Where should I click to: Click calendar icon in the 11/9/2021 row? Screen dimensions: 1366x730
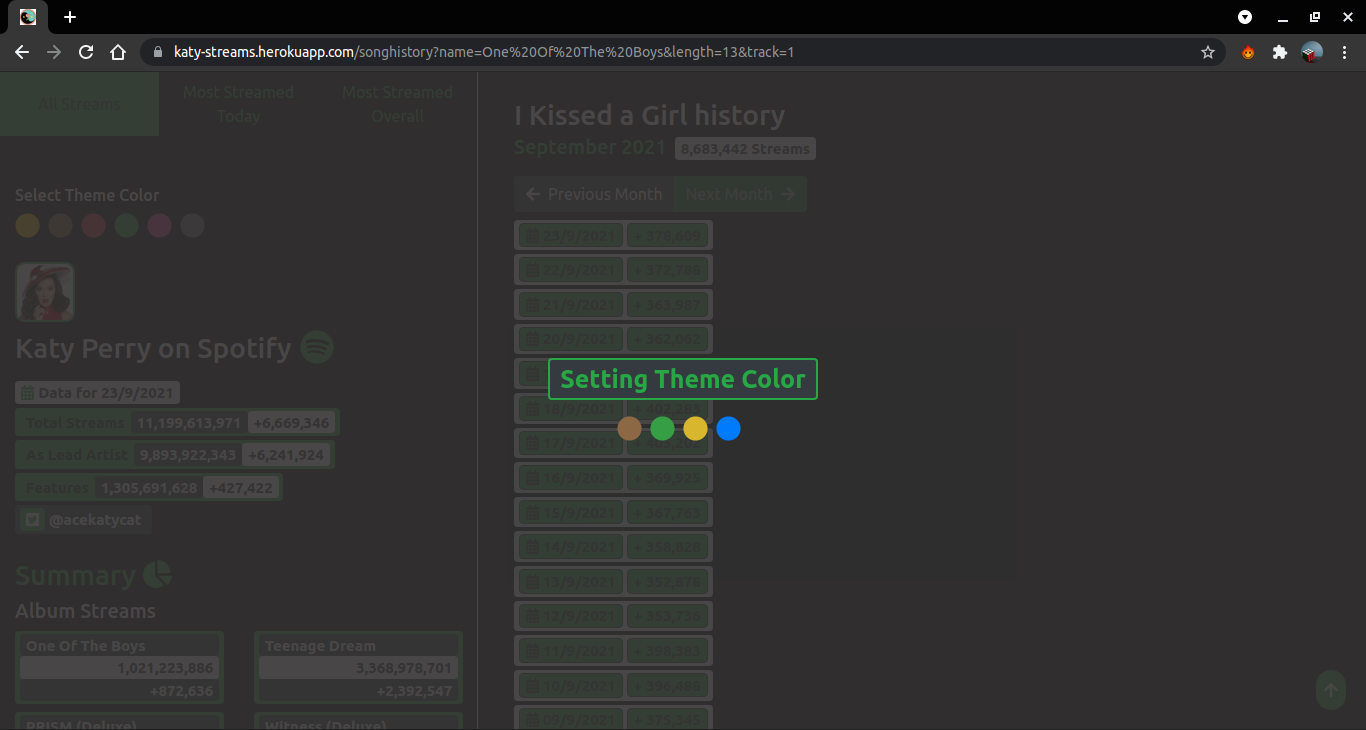pyautogui.click(x=533, y=652)
